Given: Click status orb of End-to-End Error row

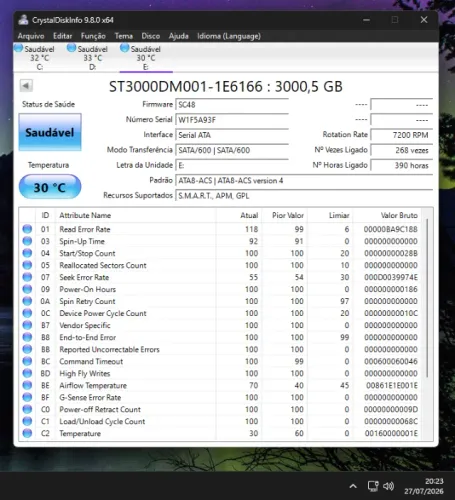Looking at the screenshot, I should click(x=27, y=337).
